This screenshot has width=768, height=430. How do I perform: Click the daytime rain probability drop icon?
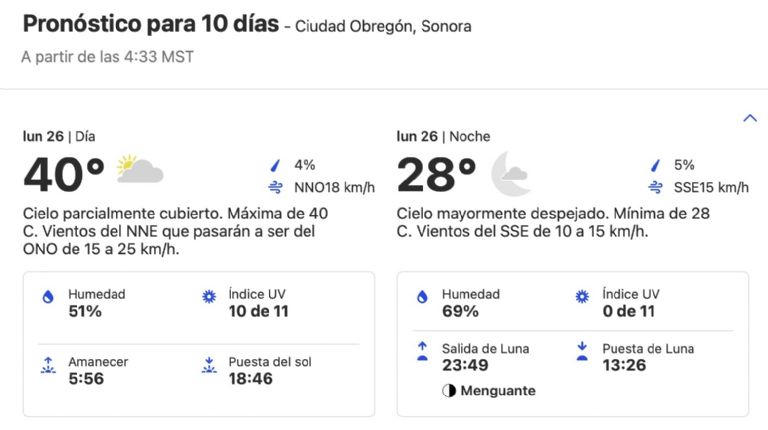pyautogui.click(x=275, y=166)
